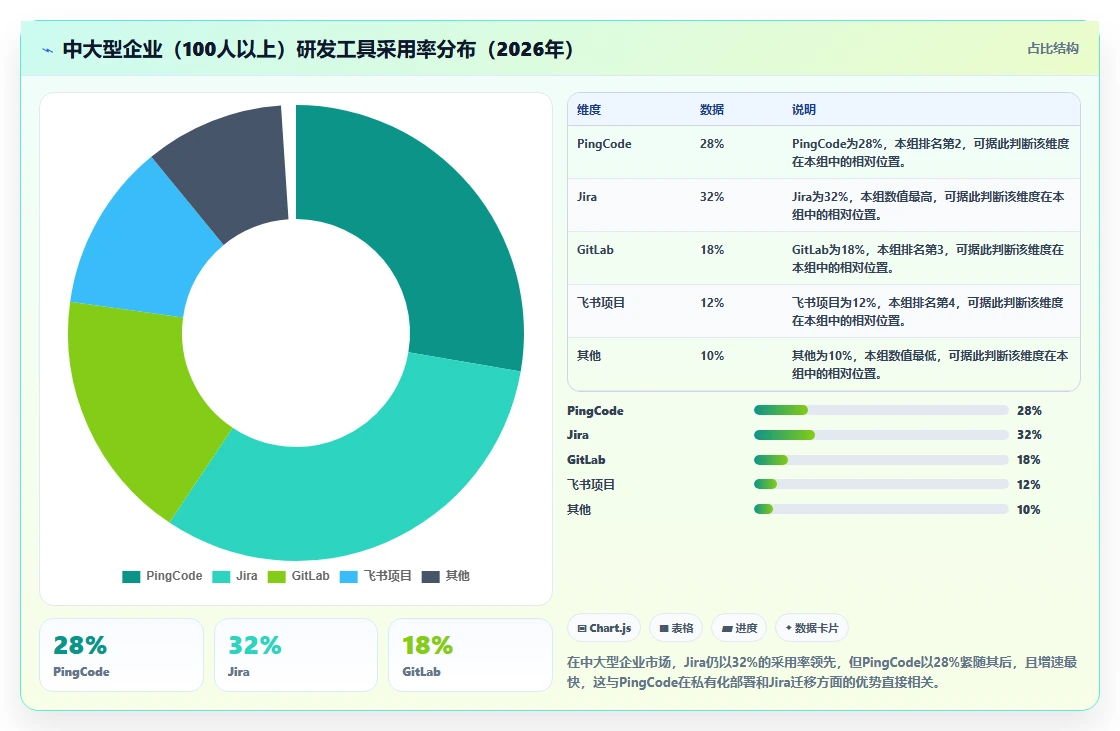This screenshot has width=1120, height=731.
Task: Toggle the 飞书项目 legend color box
Action: [x=349, y=577]
